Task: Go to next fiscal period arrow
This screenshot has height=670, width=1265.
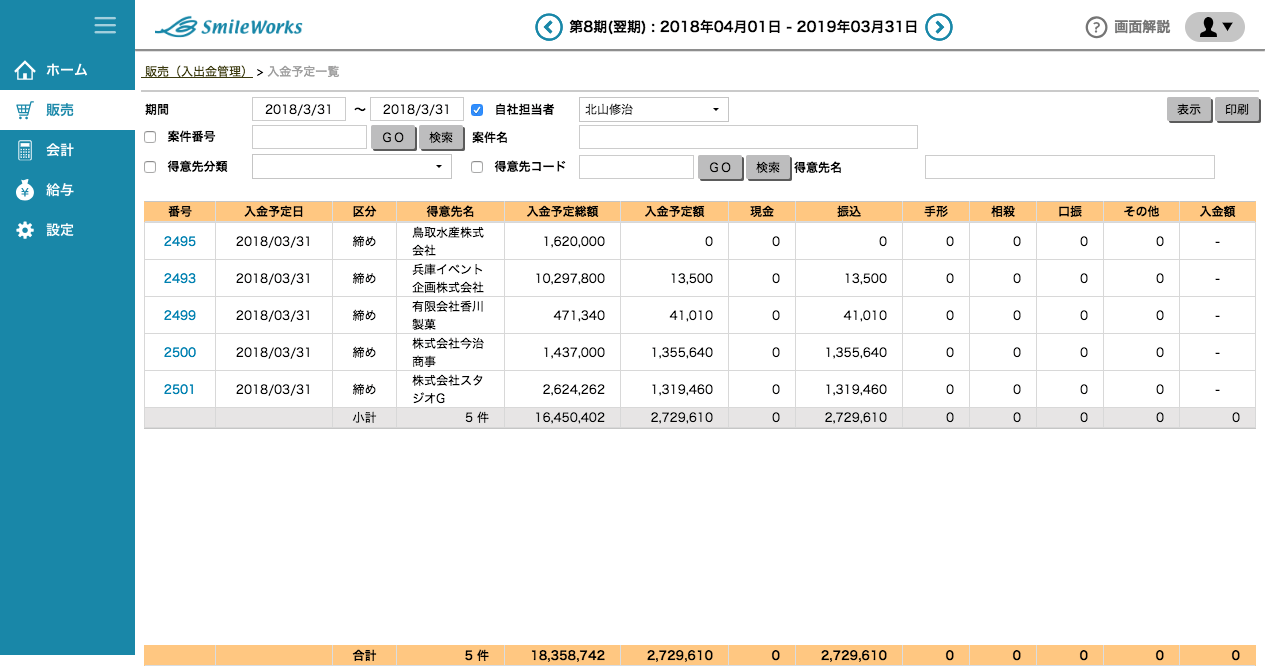Action: click(938, 27)
